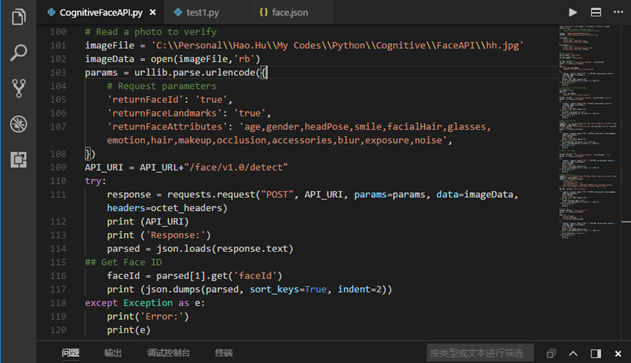The width and height of the screenshot is (631, 363).
Task: Collapse all items in the problems panel
Action: click(551, 353)
